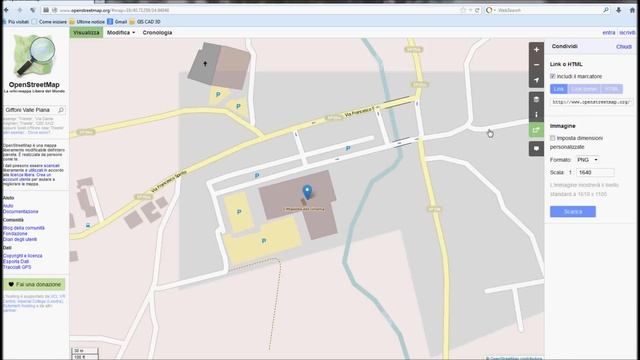The height and width of the screenshot is (360, 640).
Task: Toggle the green Share panel button
Action: click(536, 130)
